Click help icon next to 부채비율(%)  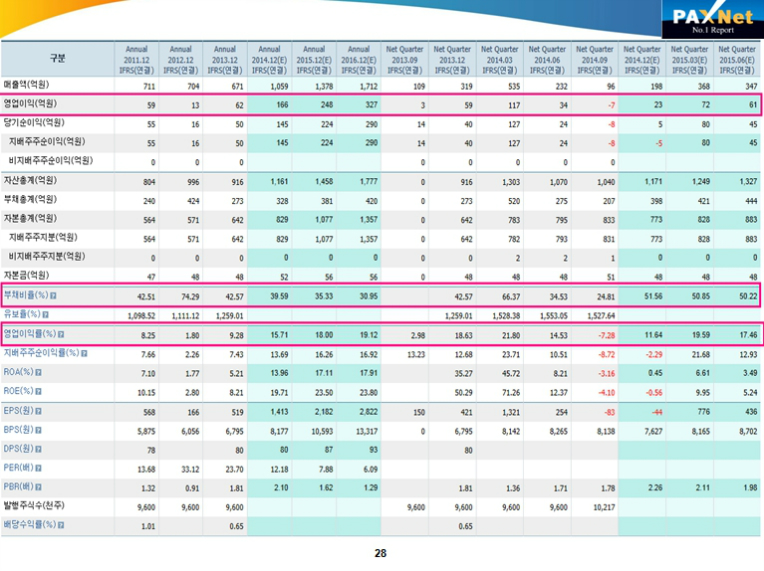(53, 296)
